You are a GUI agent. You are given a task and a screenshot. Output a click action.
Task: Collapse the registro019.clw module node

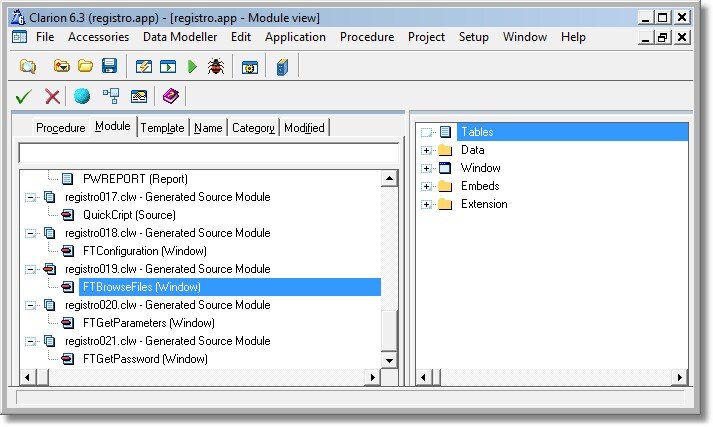click(x=30, y=269)
